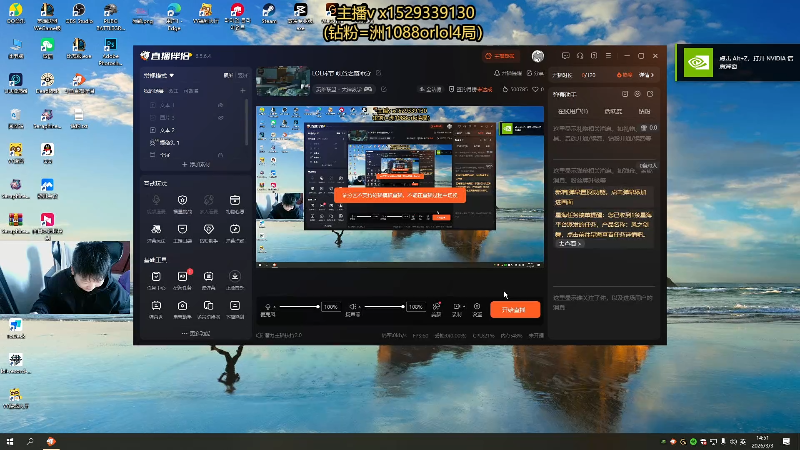Switch to portrait (竖屏) orientation toggle
800x450 pixels.
(242, 76)
